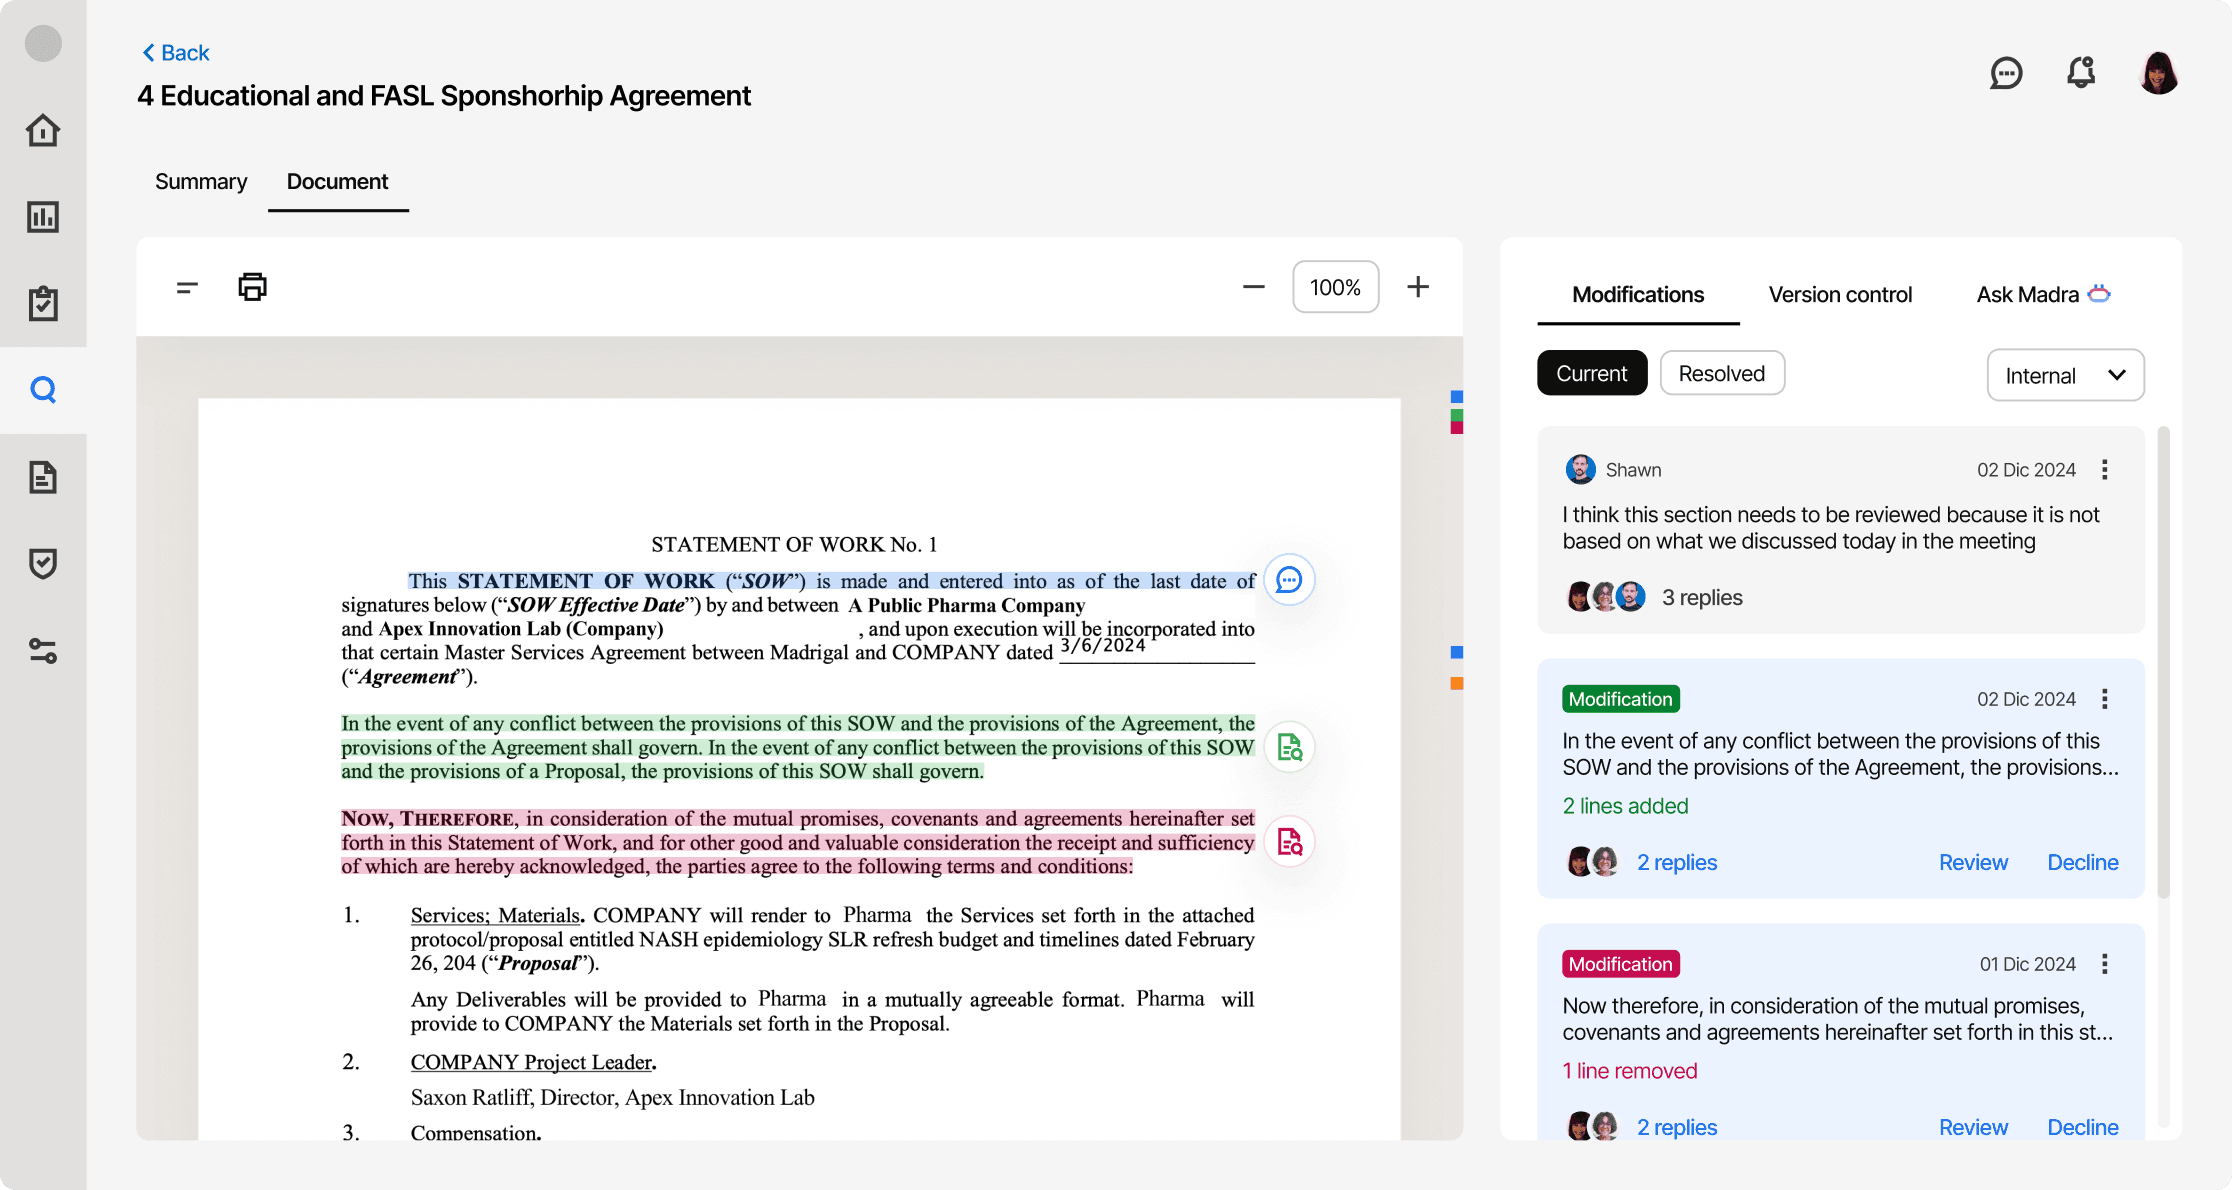Image resolution: width=2232 pixels, height=1190 pixels.
Task: Click Review on green modification card
Action: [1972, 862]
